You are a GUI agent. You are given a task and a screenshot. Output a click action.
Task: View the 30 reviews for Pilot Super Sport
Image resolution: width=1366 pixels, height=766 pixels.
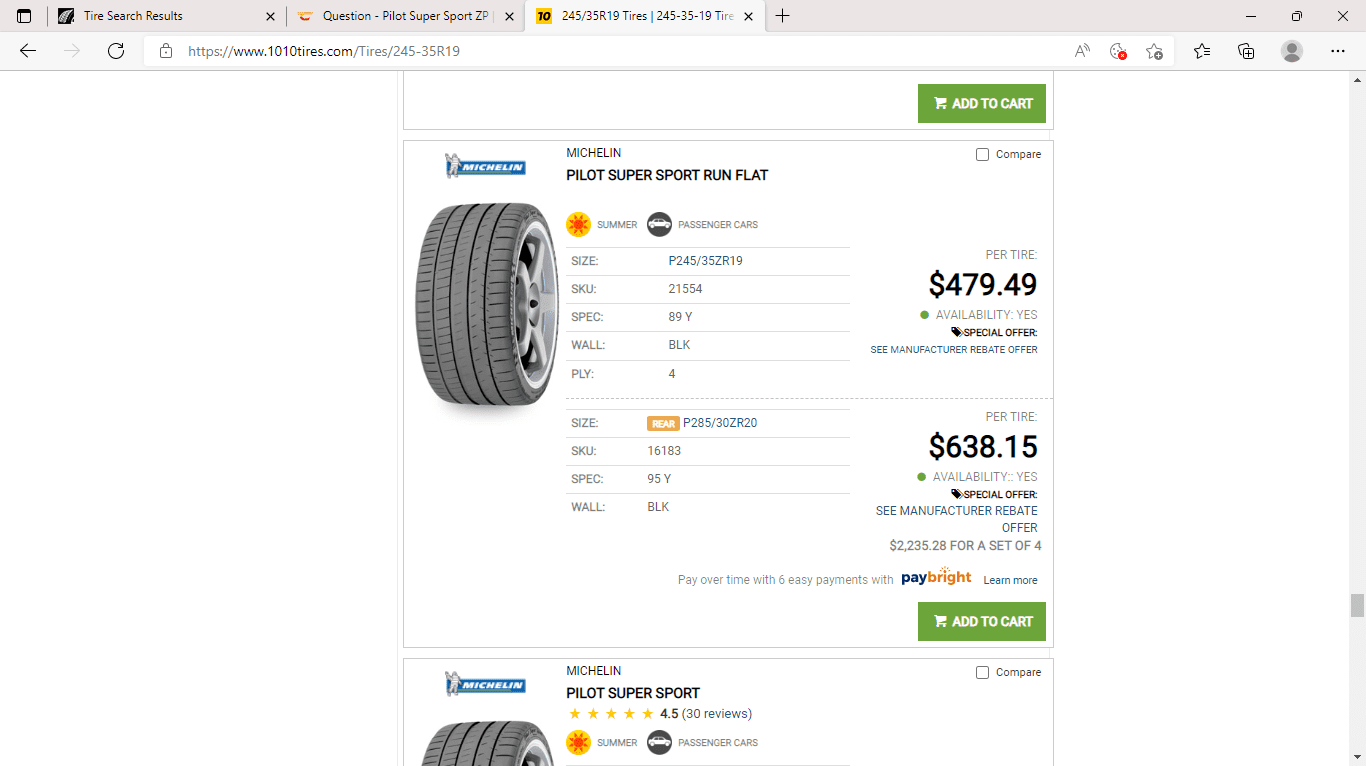click(x=716, y=713)
